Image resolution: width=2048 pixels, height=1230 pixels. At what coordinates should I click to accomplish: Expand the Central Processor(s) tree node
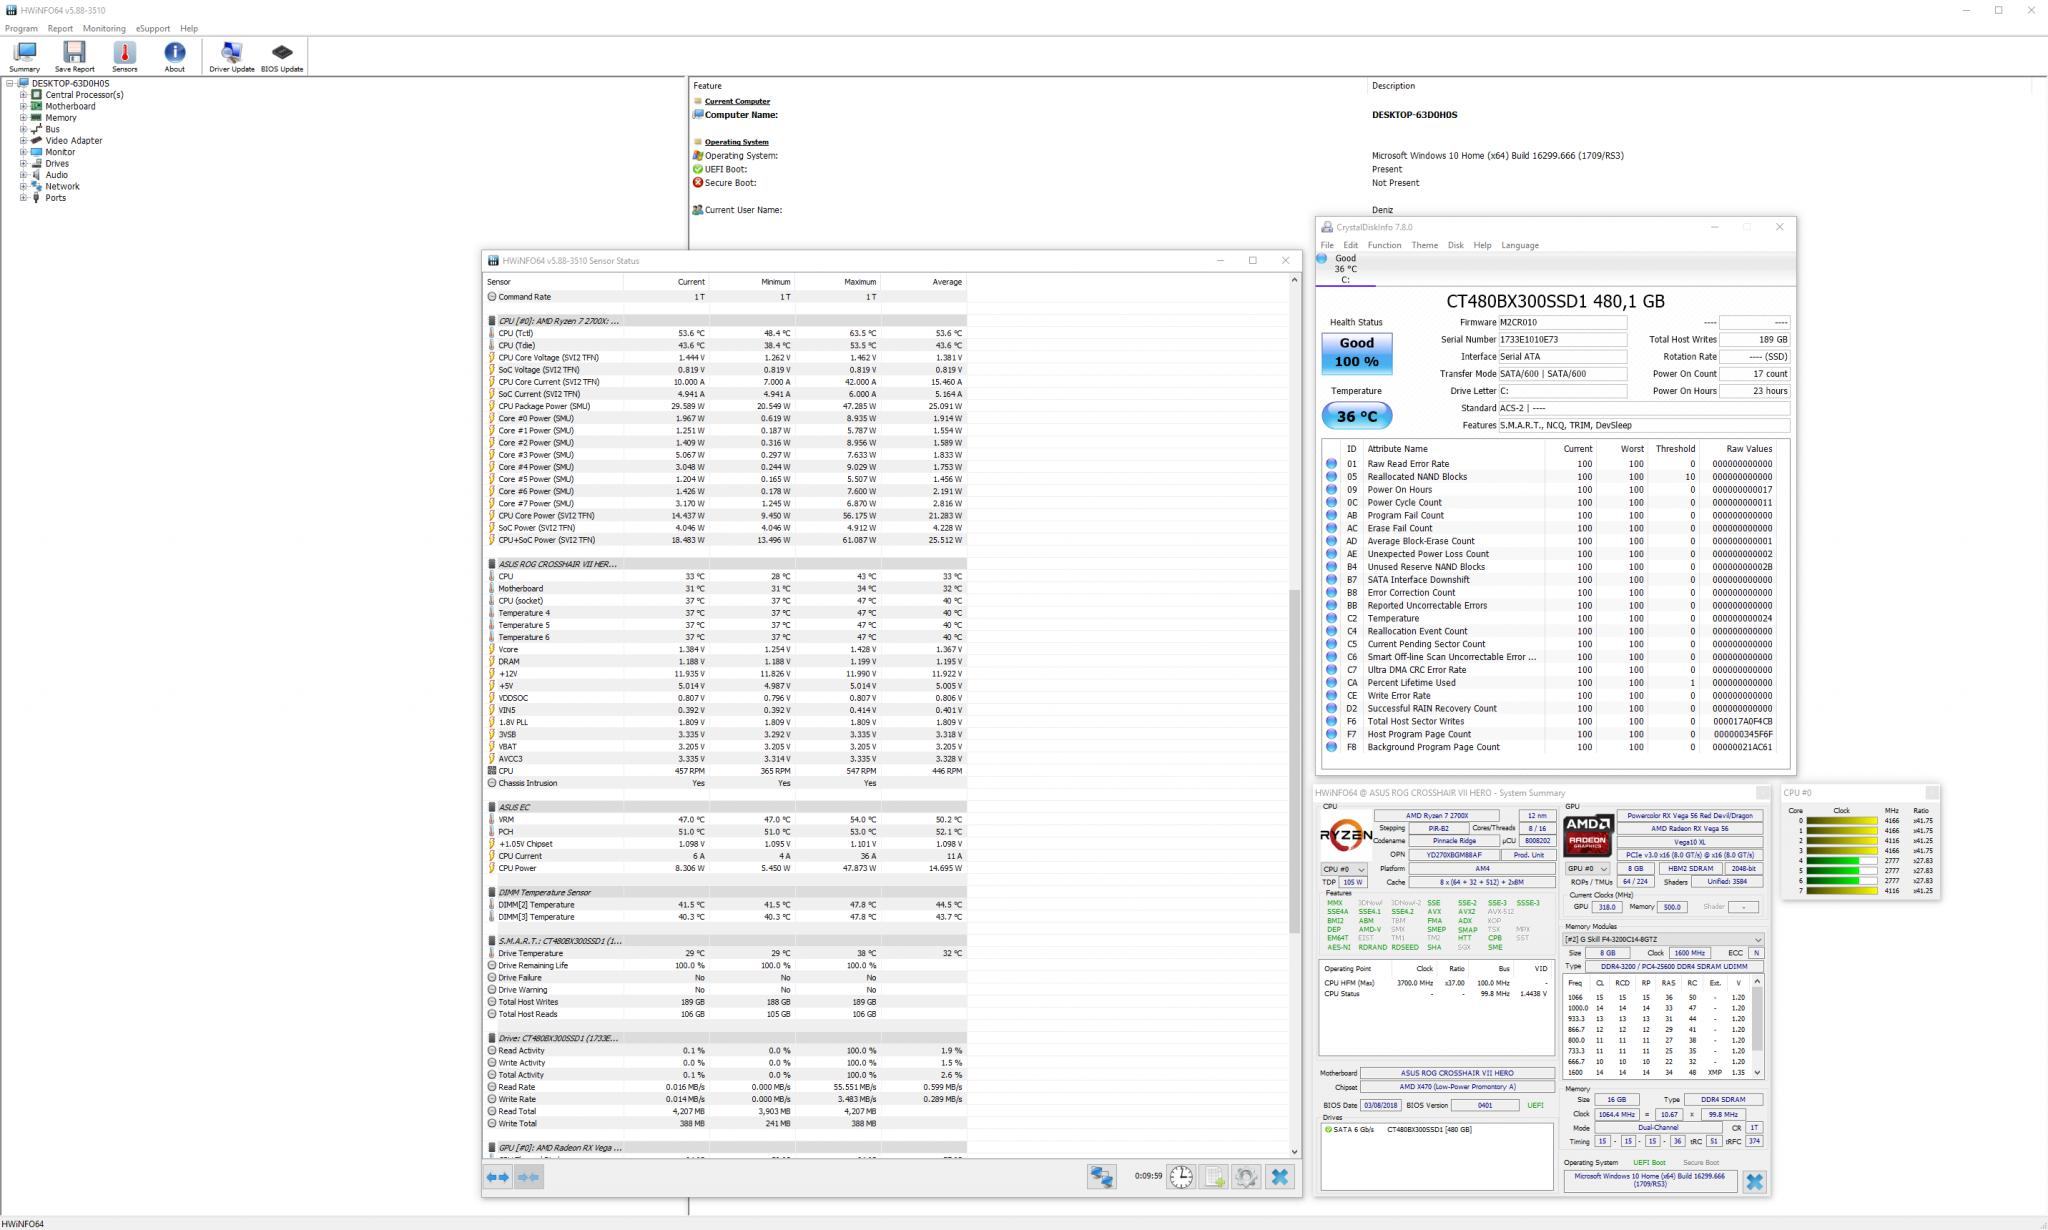pyautogui.click(x=23, y=95)
